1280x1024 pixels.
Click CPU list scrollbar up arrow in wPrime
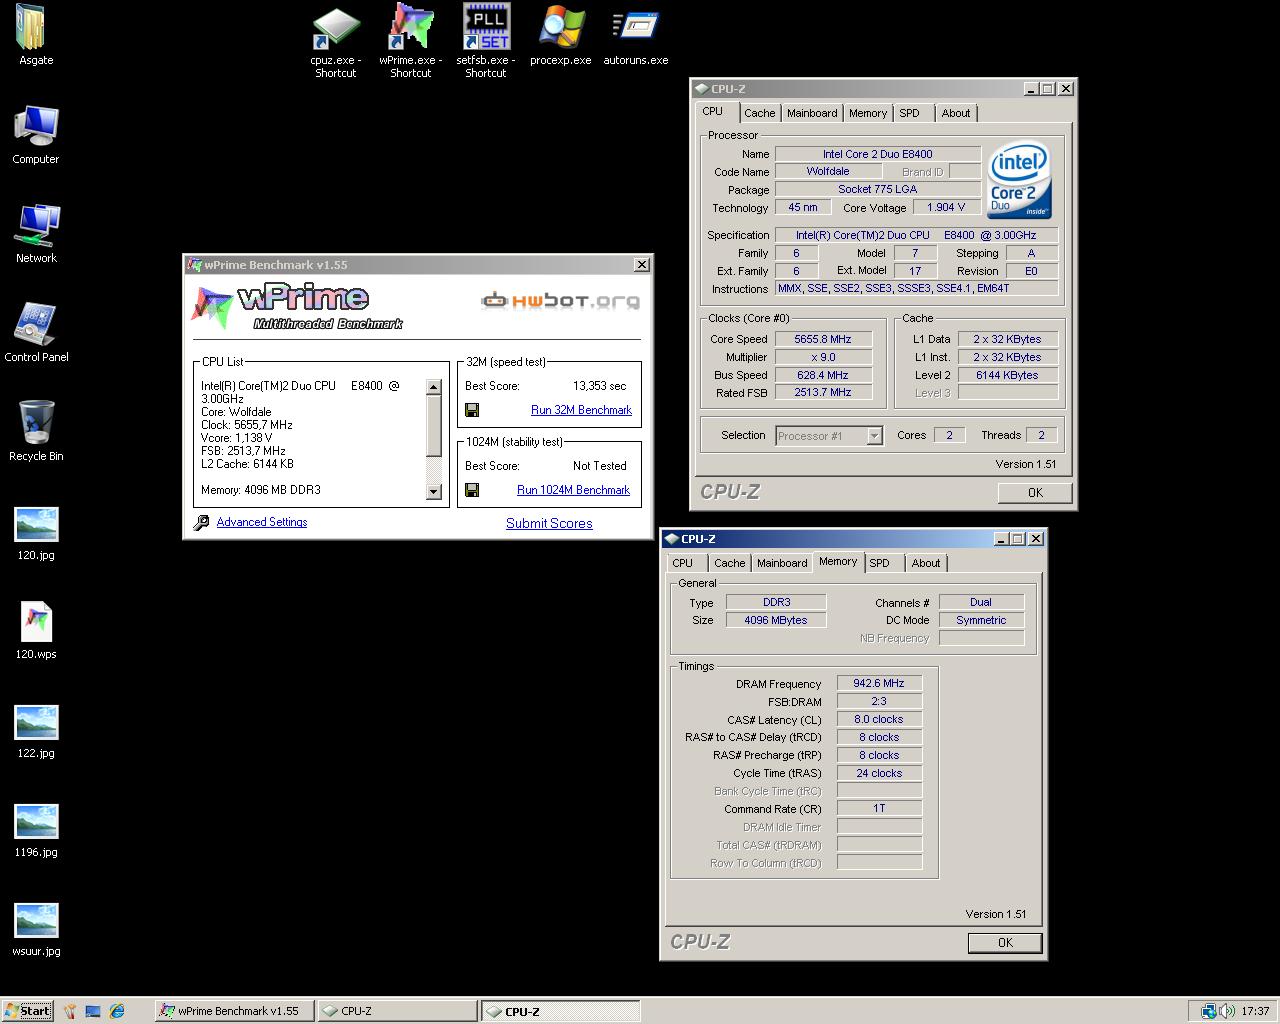[434, 387]
